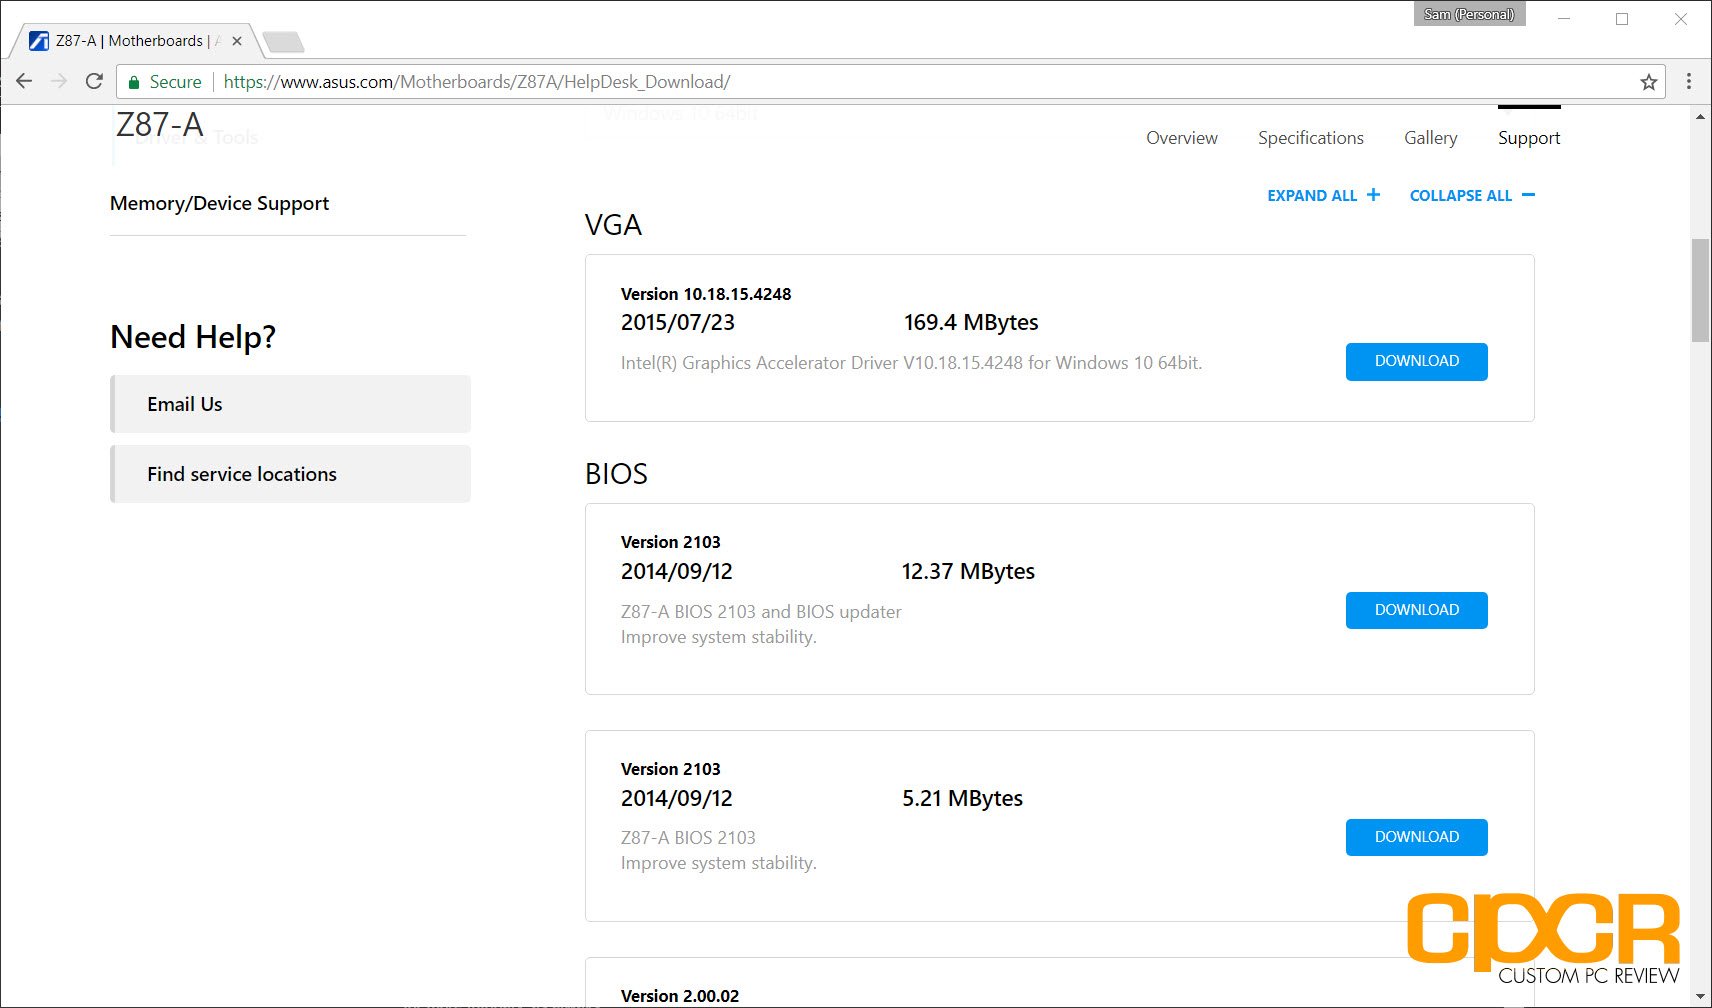The height and width of the screenshot is (1008, 1712).
Task: Select the Support page tab
Action: (x=1528, y=138)
